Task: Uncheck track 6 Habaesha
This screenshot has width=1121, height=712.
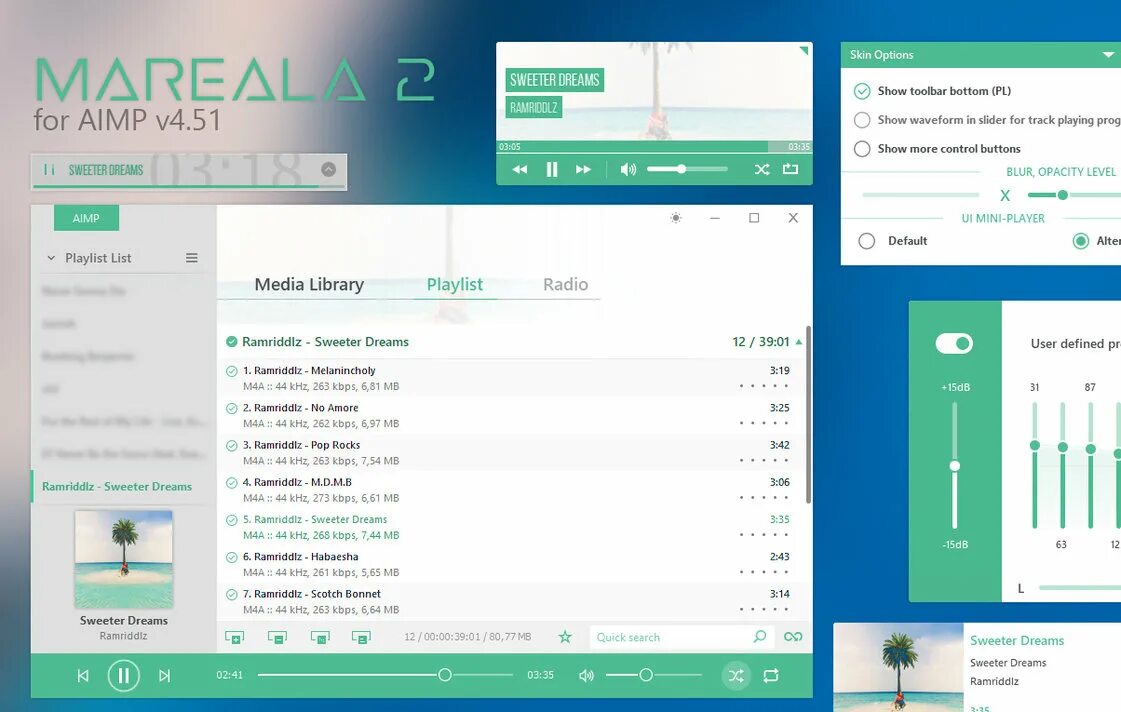Action: 232,557
